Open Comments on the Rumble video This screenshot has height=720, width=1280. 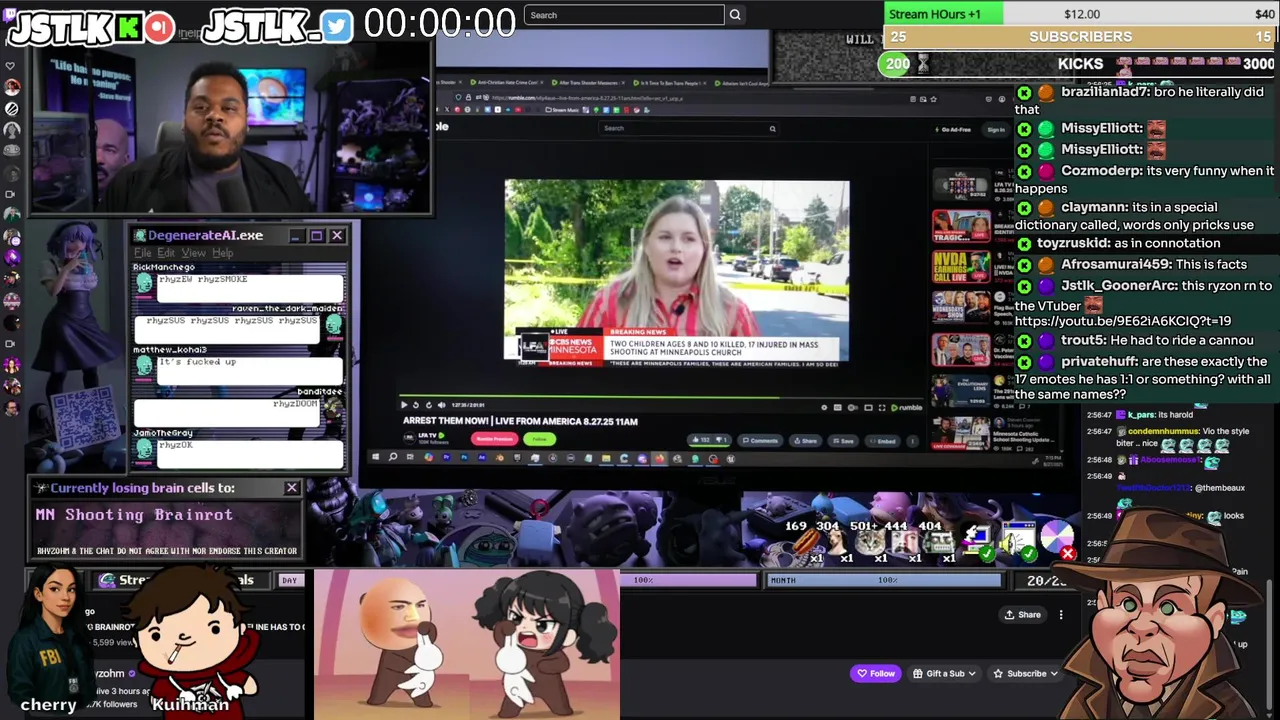760,440
